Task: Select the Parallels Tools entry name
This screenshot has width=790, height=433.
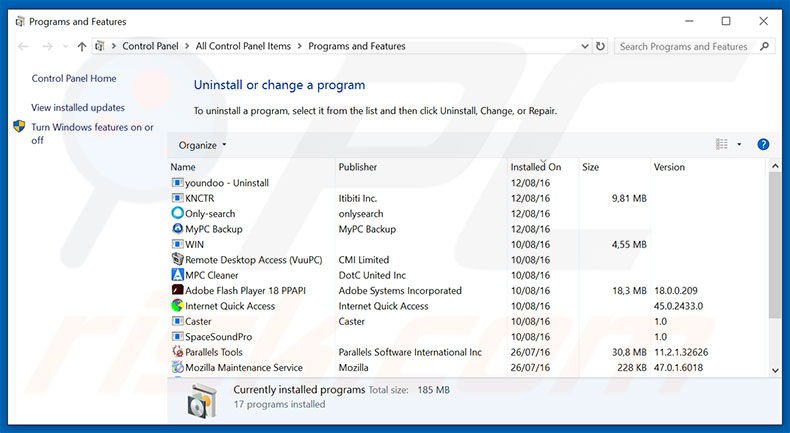Action: (x=214, y=352)
